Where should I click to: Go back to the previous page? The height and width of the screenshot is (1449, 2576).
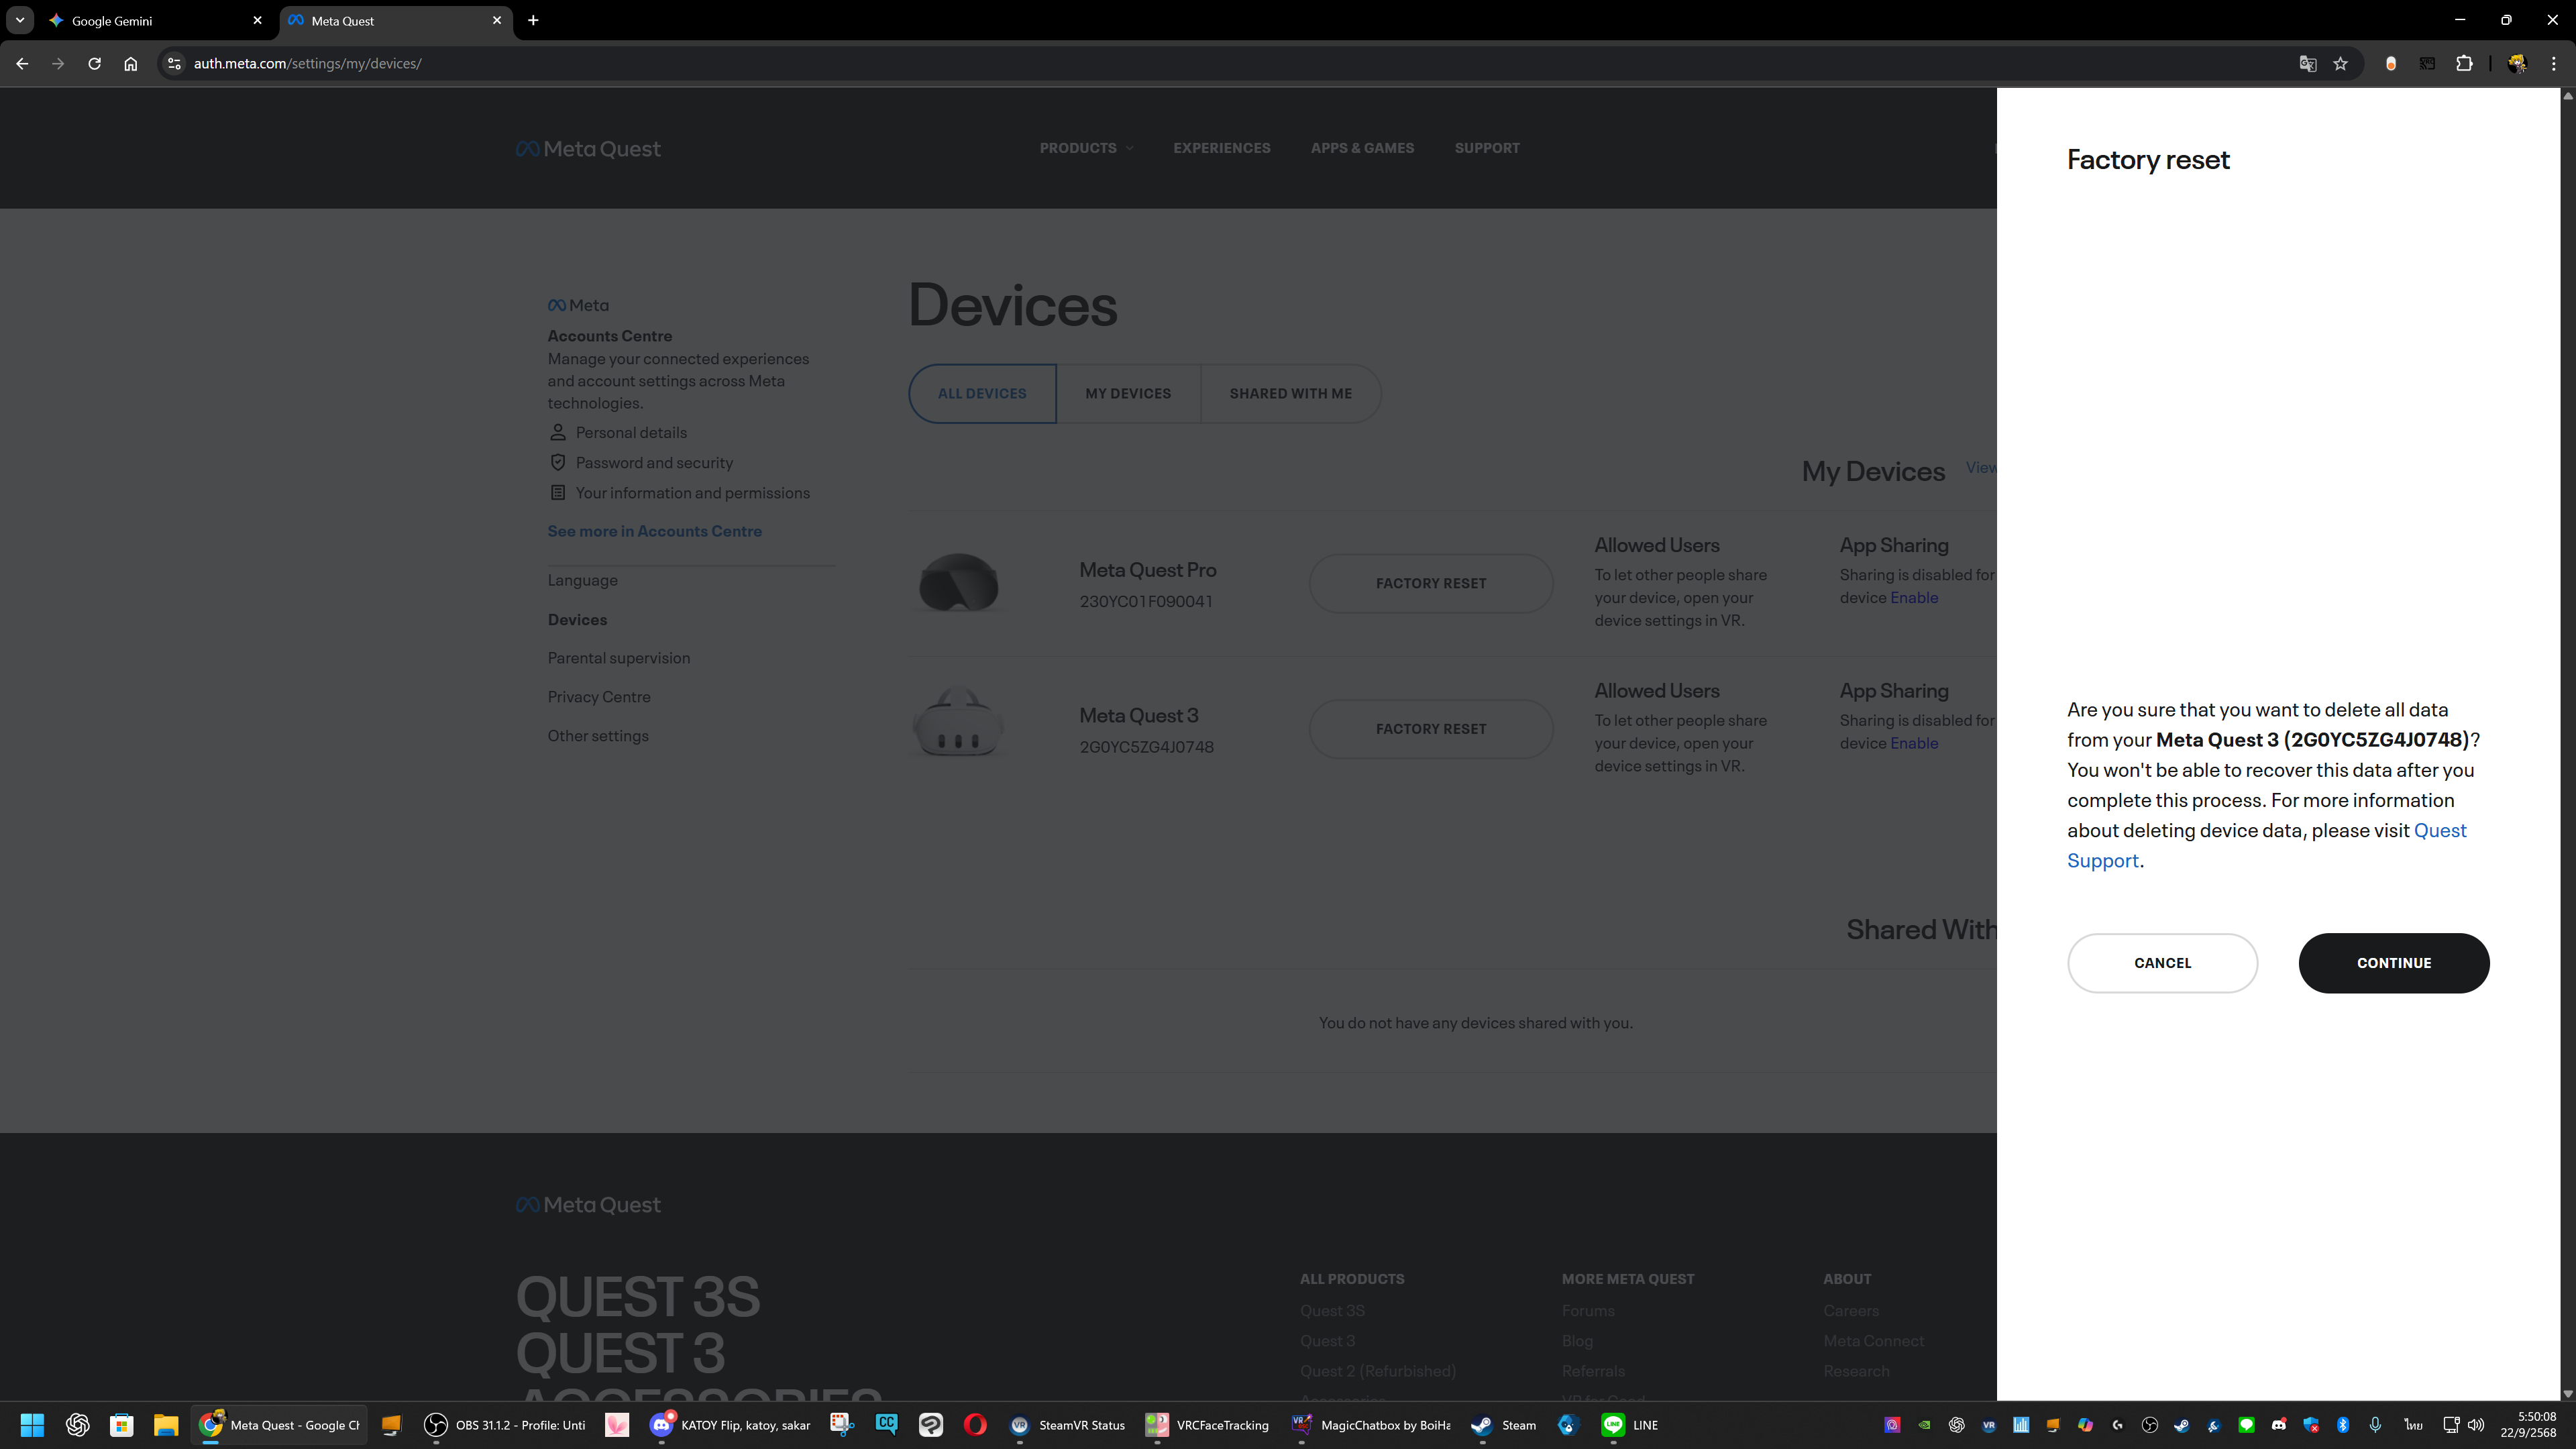[x=22, y=63]
